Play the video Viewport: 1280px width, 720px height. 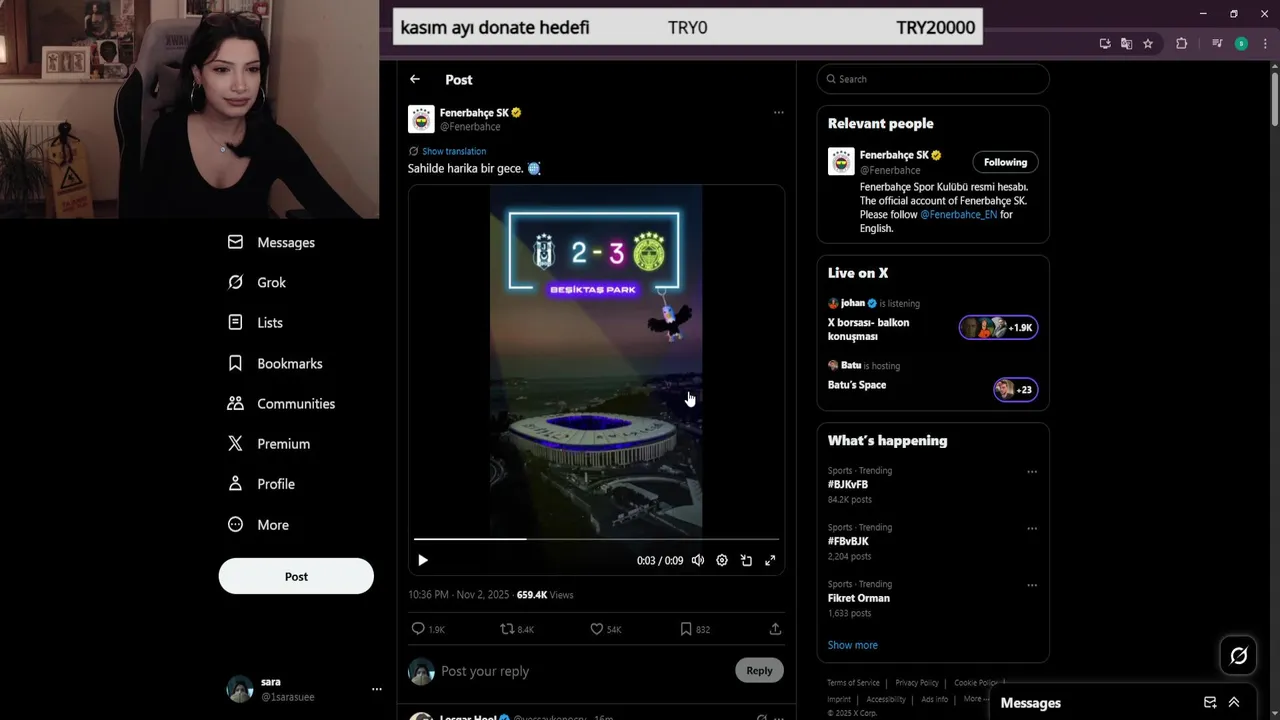(x=422, y=560)
